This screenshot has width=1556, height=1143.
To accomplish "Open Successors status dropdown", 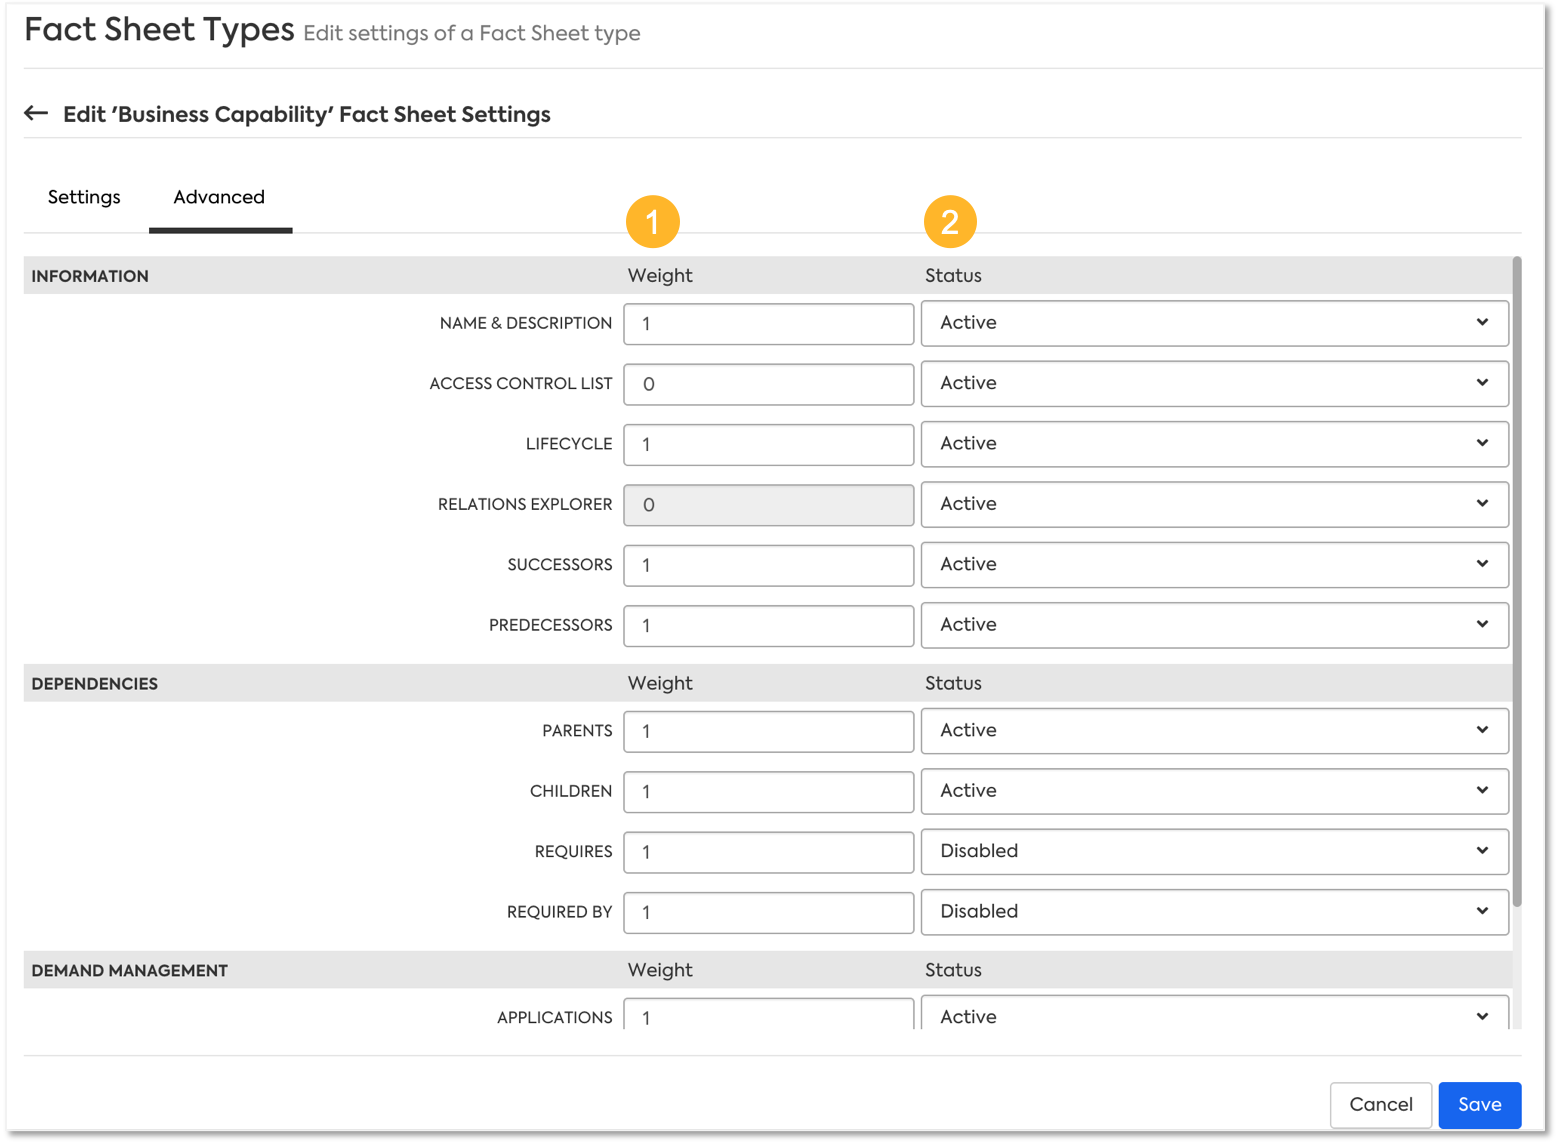I will pos(1214,564).
